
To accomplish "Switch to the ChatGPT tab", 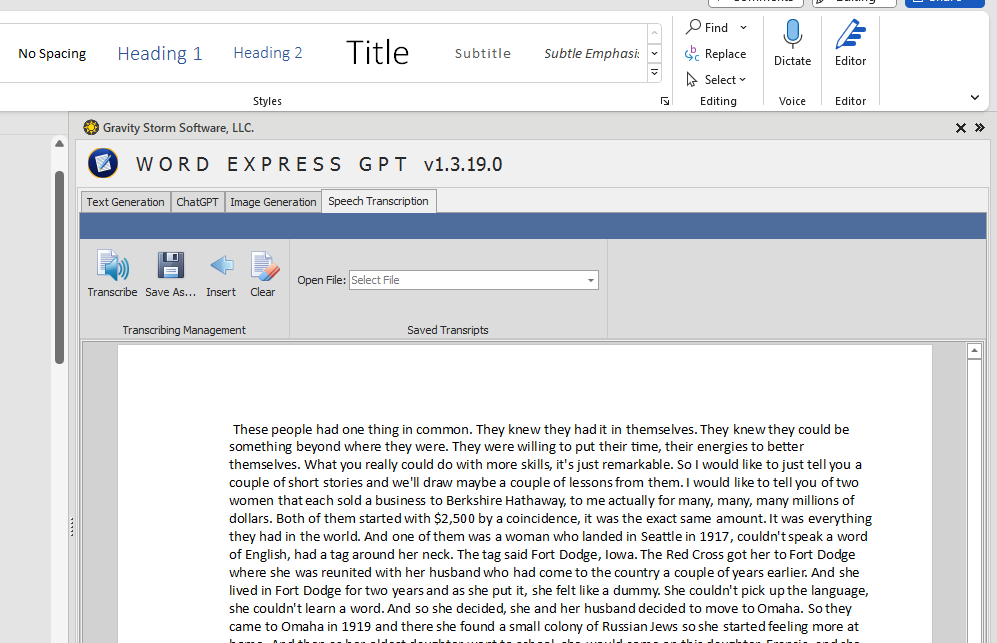I will tap(197, 202).
